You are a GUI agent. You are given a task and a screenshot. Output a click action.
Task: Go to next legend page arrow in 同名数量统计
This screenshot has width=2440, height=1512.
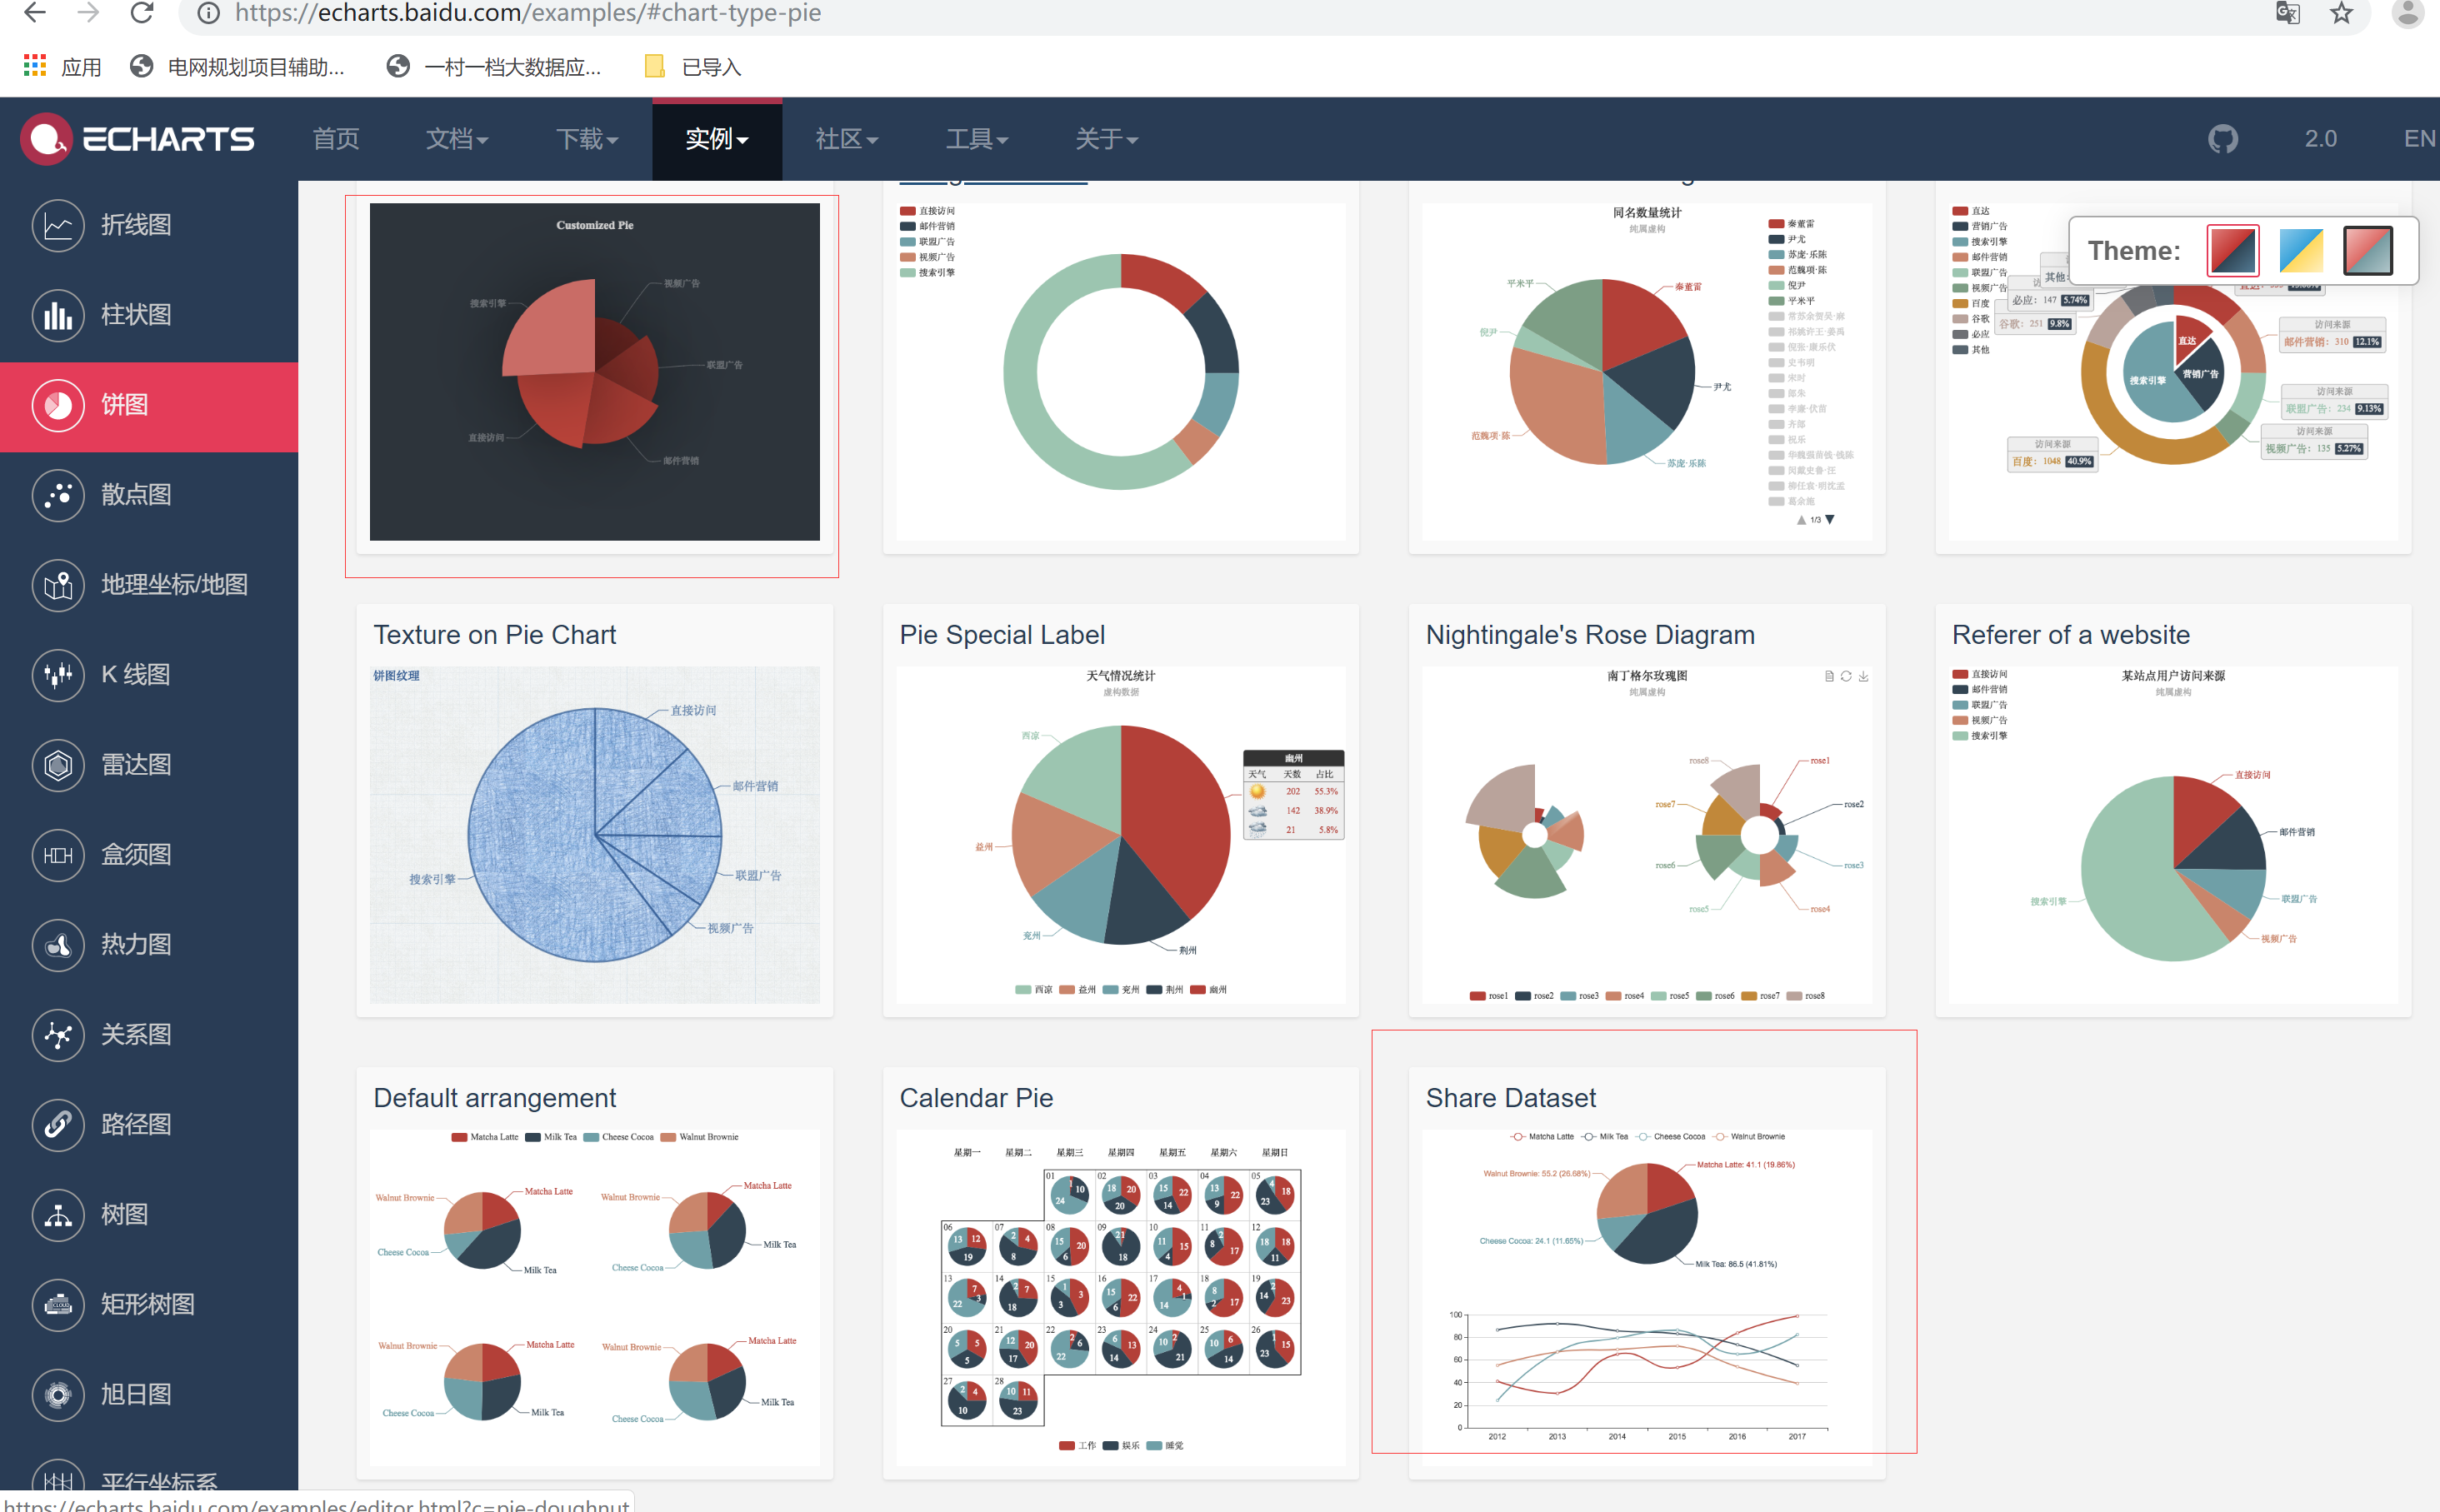pyautogui.click(x=1830, y=520)
